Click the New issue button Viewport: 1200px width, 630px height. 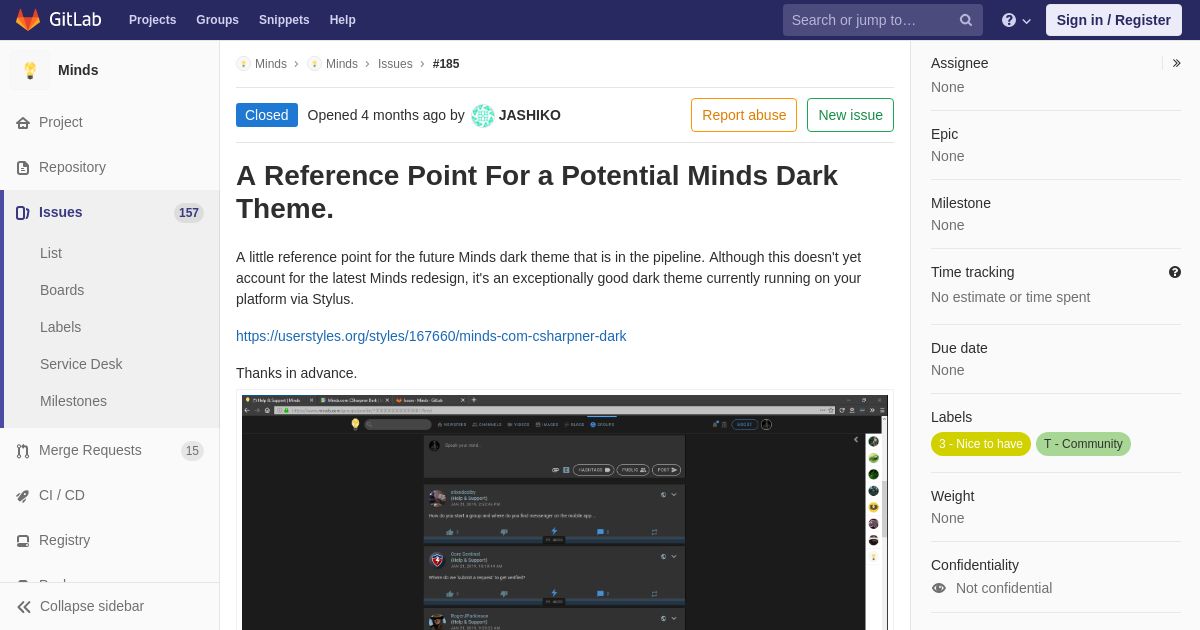point(850,115)
